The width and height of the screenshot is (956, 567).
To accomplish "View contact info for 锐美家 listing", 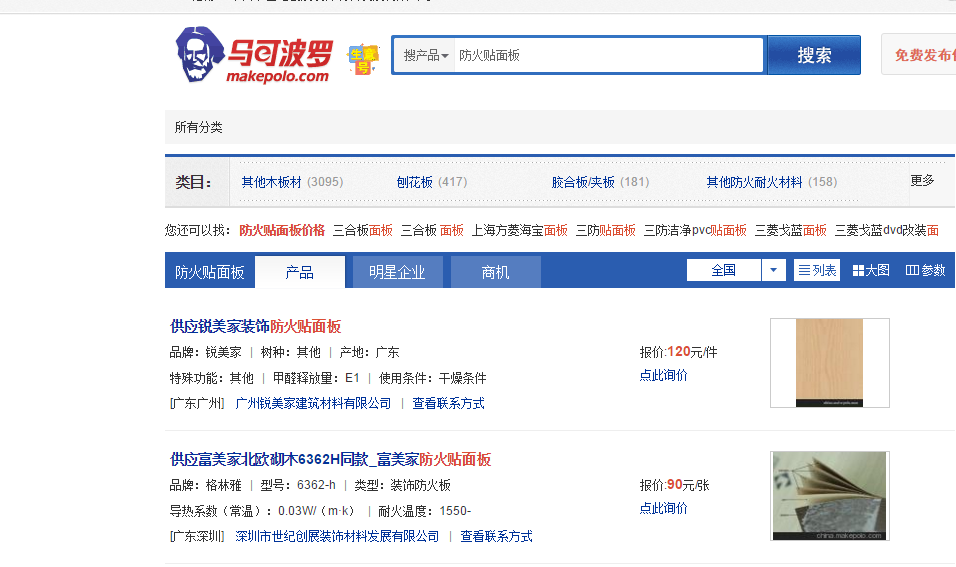I will click(448, 403).
